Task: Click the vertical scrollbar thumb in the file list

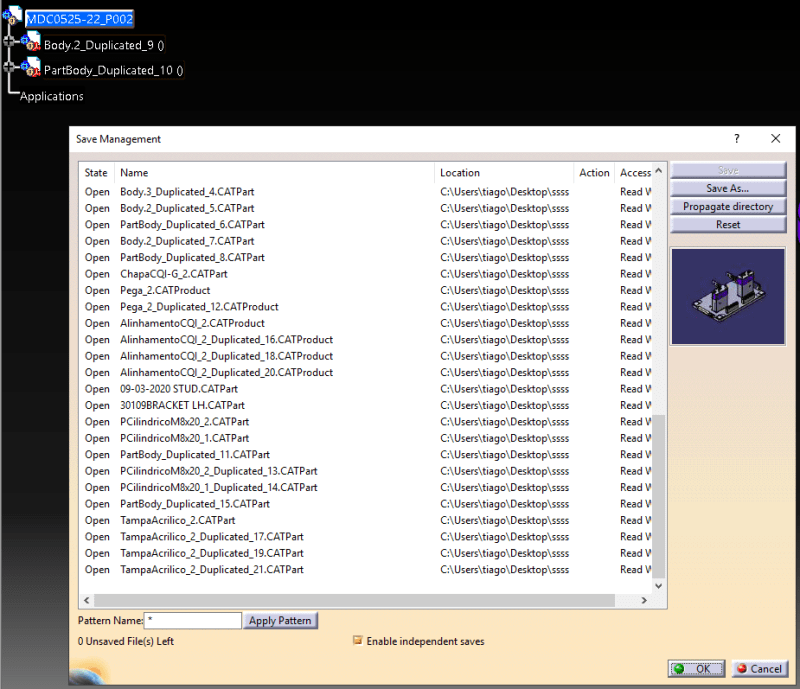Action: tap(659, 497)
